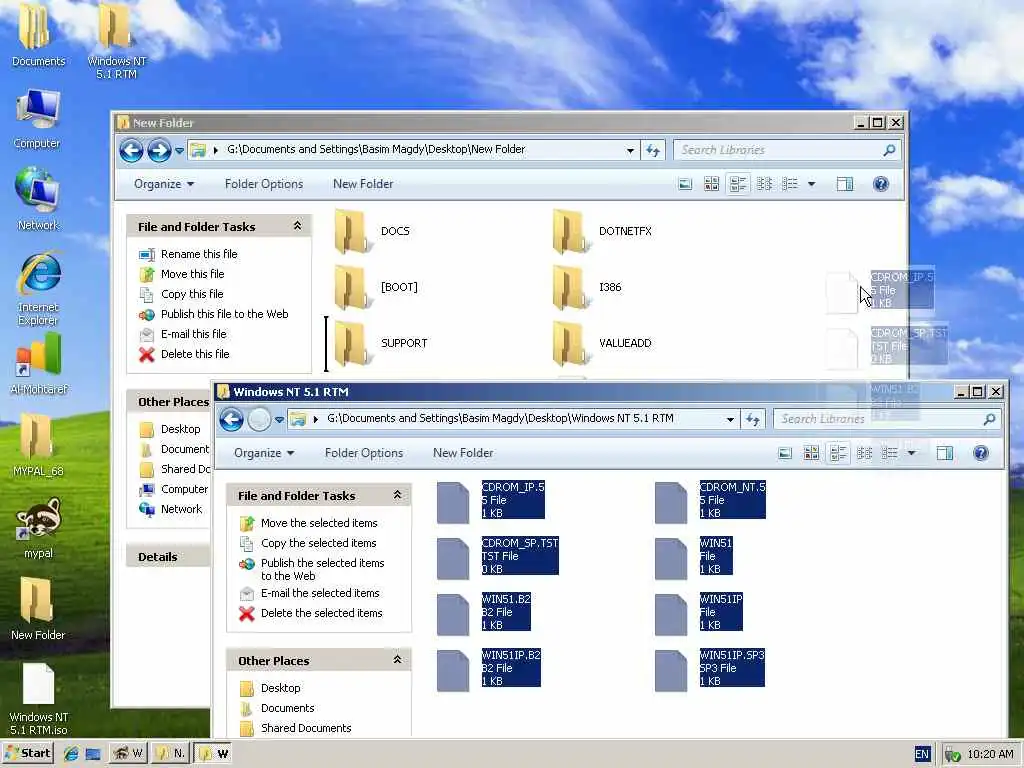Select the DOCS folder
This screenshot has width=1024, height=768.
(x=373, y=231)
